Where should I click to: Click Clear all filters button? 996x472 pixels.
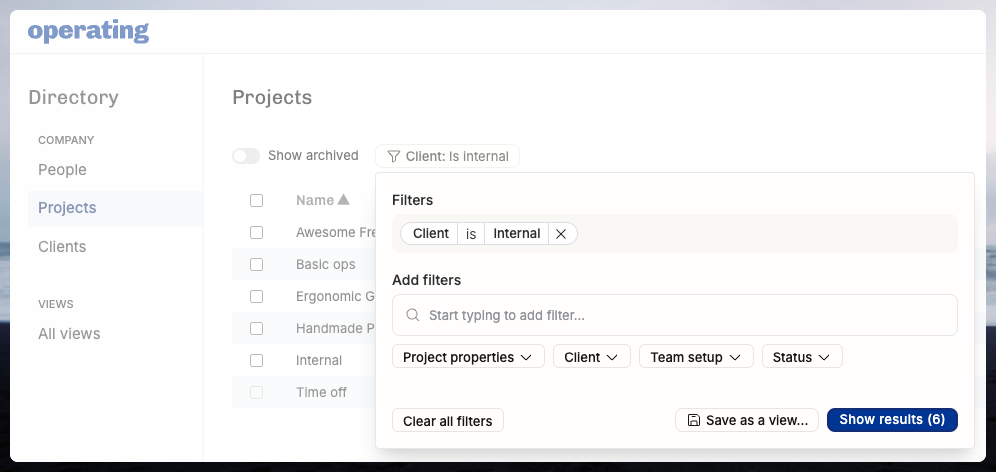(x=447, y=421)
